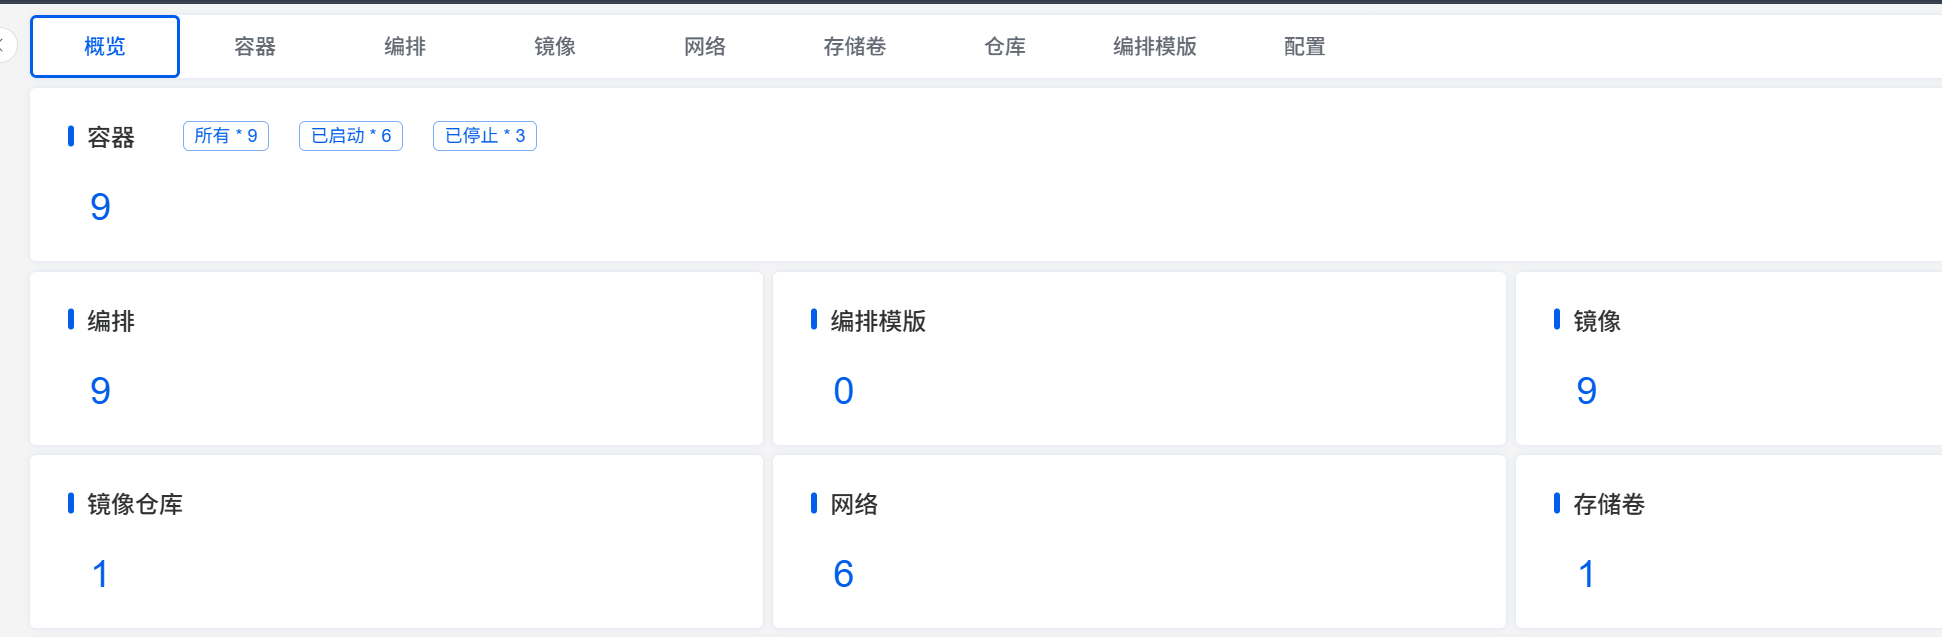Click the container count 9 under 容器
This screenshot has width=1942, height=637.
[100, 207]
